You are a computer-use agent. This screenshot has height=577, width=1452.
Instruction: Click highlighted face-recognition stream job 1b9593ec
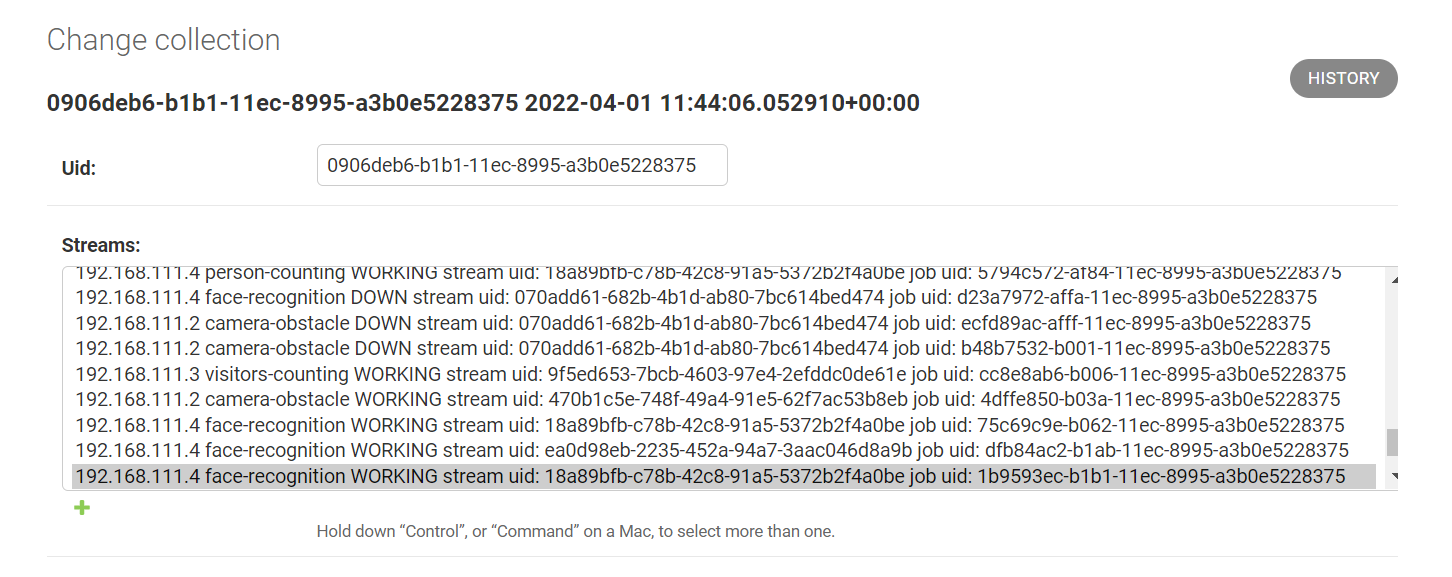[x=710, y=476]
